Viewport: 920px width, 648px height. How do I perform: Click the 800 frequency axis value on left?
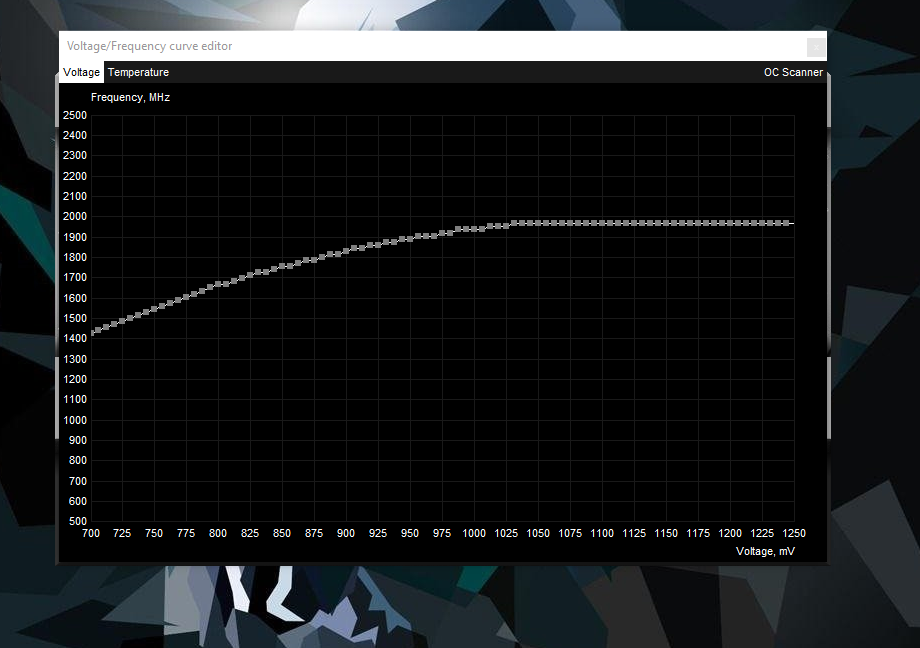pyautogui.click(x=77, y=460)
